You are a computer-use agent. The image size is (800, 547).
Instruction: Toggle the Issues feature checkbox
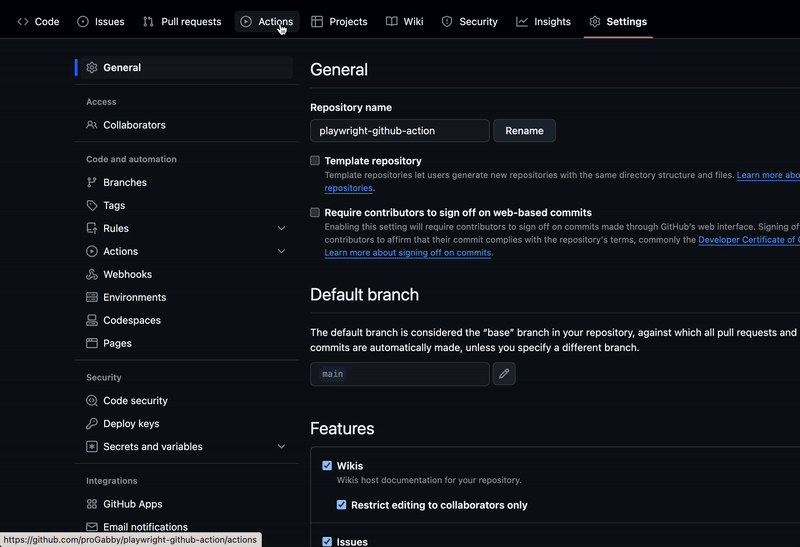[327, 541]
